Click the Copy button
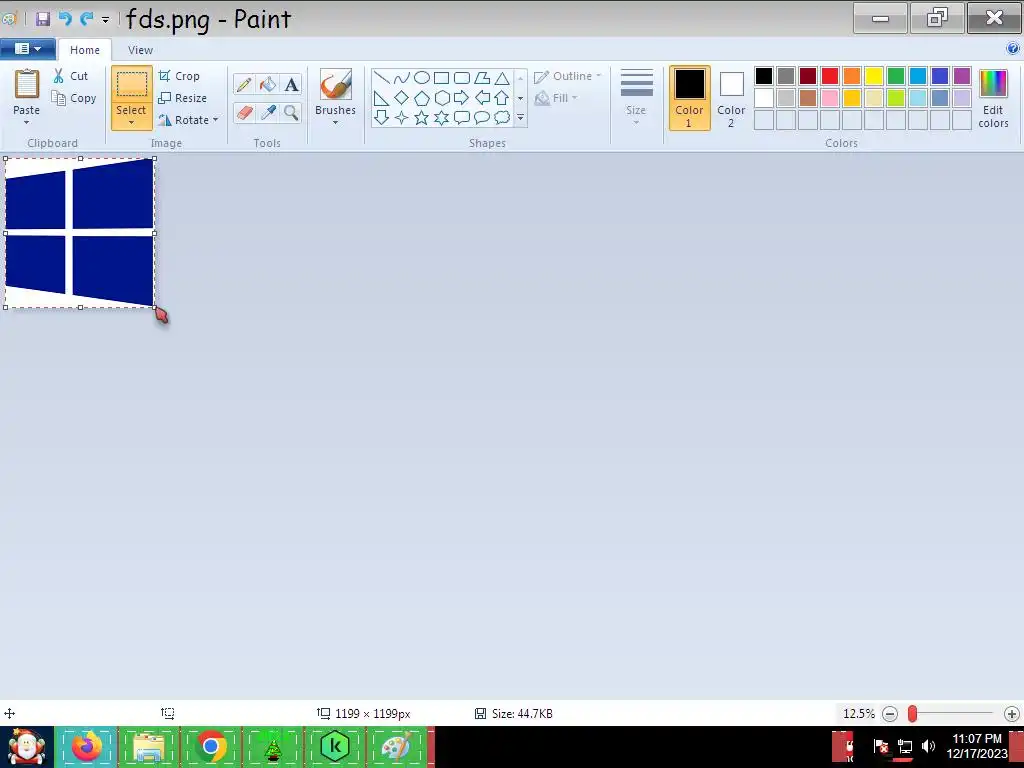 [x=74, y=98]
